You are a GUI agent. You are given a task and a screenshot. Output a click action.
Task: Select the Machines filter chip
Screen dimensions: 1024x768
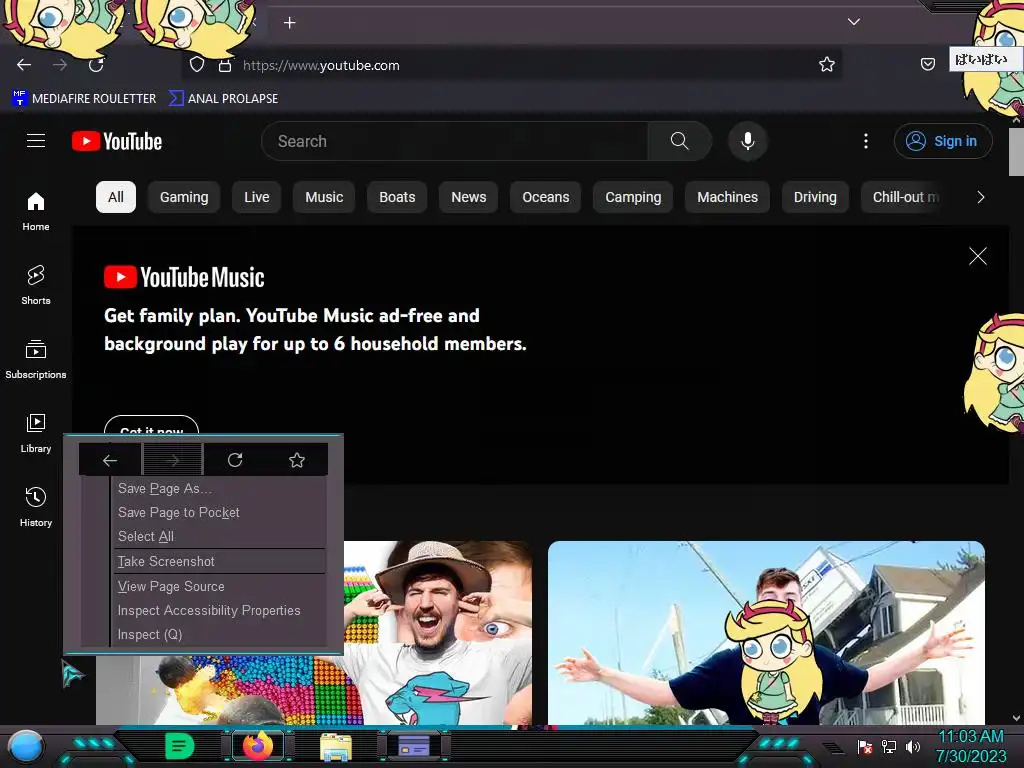coord(728,197)
